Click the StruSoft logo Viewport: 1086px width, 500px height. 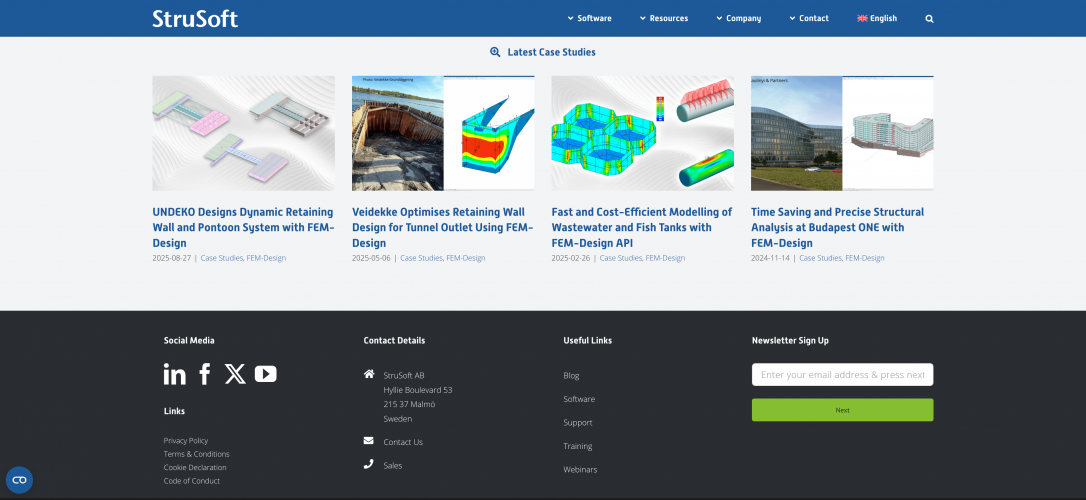pyautogui.click(x=195, y=19)
